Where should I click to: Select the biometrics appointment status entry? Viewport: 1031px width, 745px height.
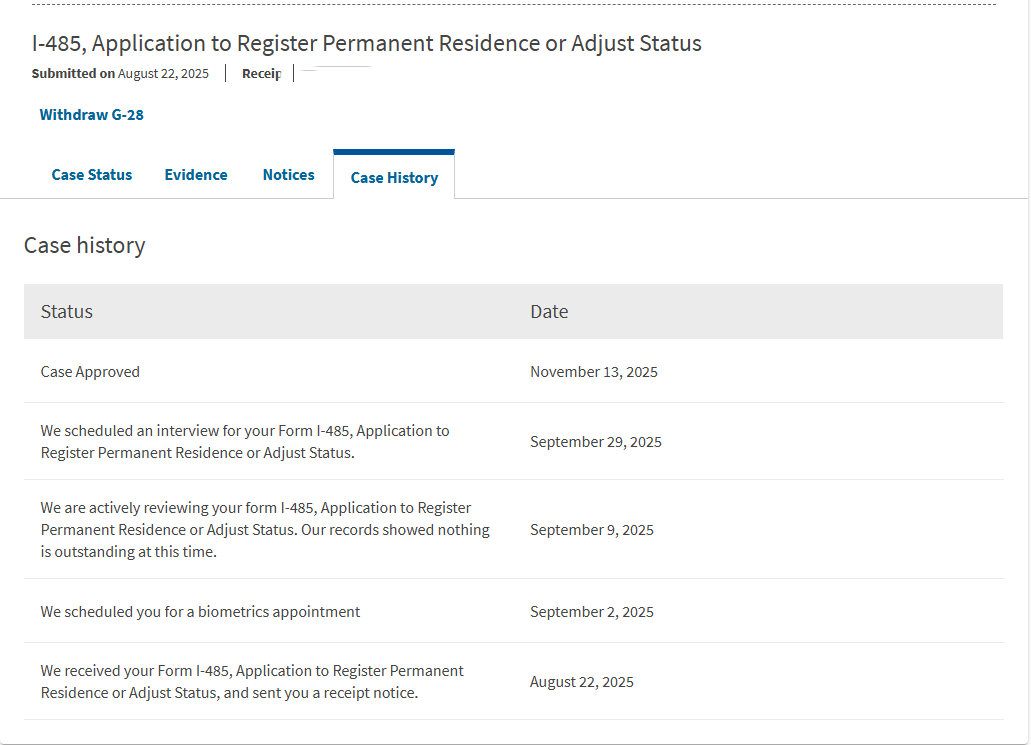point(200,612)
